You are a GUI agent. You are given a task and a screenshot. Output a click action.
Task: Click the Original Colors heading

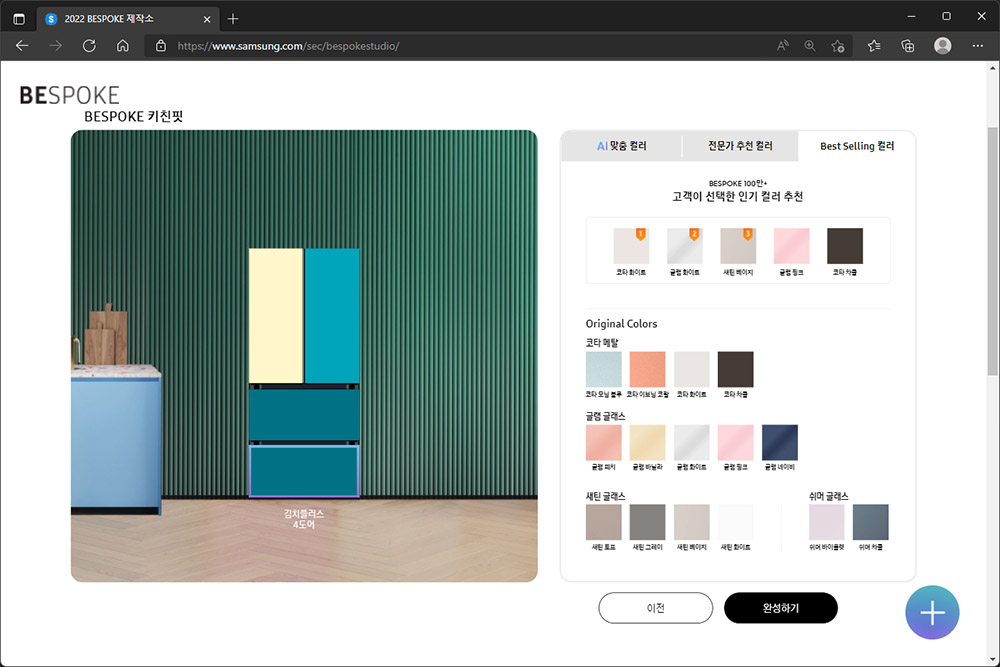(x=621, y=323)
